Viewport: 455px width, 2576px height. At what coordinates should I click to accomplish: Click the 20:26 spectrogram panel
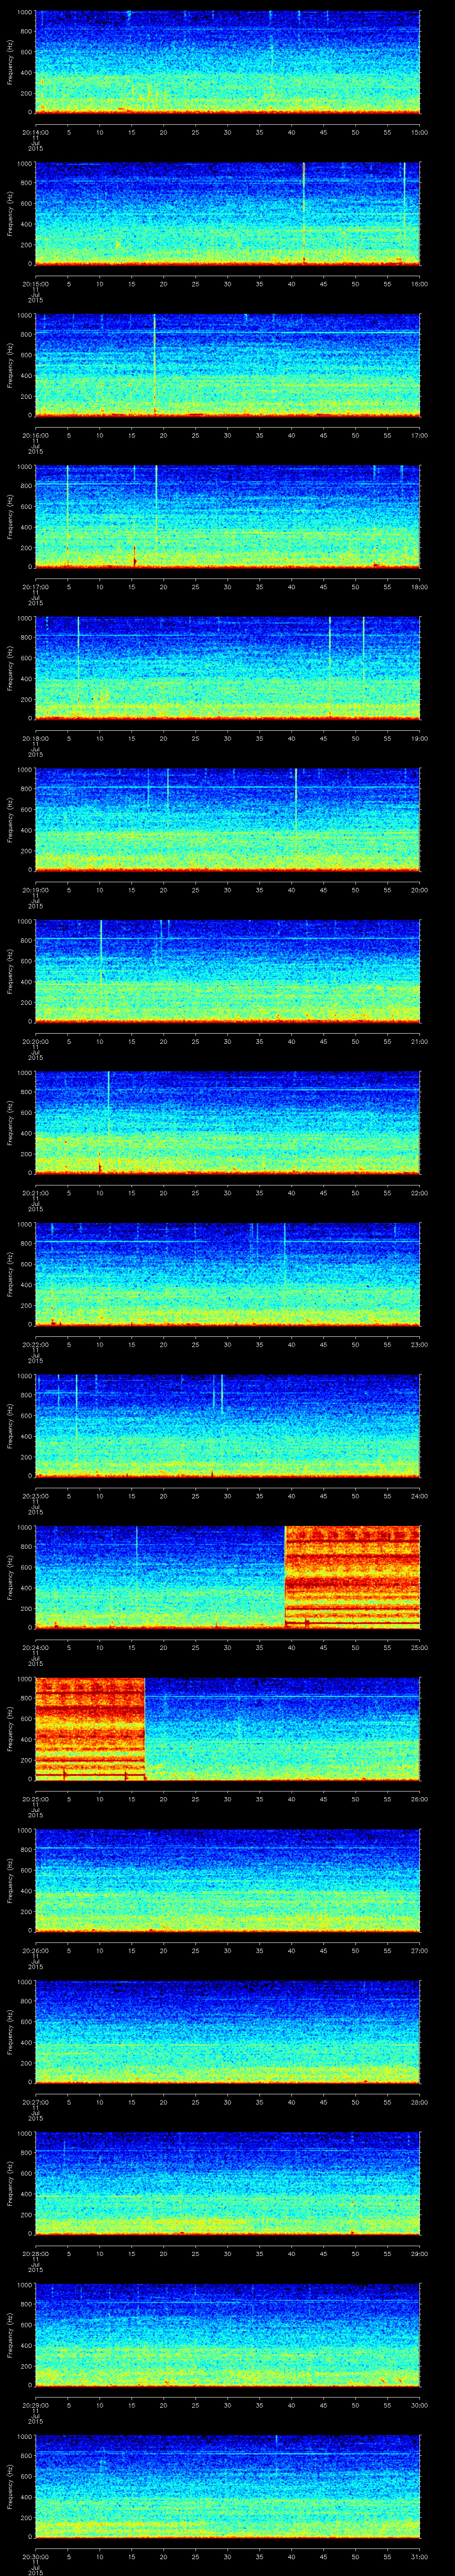pyautogui.click(x=227, y=1879)
